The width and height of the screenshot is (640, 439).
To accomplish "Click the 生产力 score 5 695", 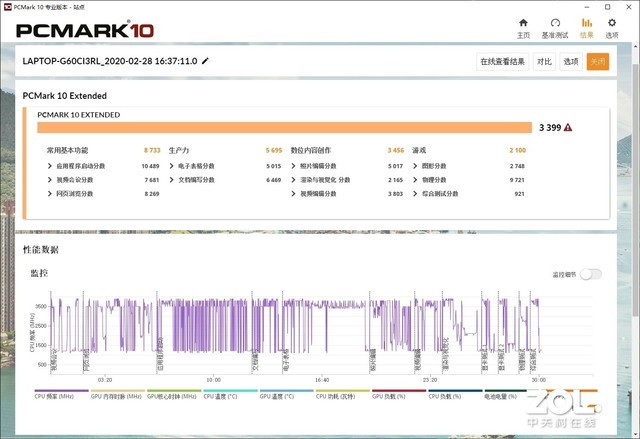I will coord(274,150).
